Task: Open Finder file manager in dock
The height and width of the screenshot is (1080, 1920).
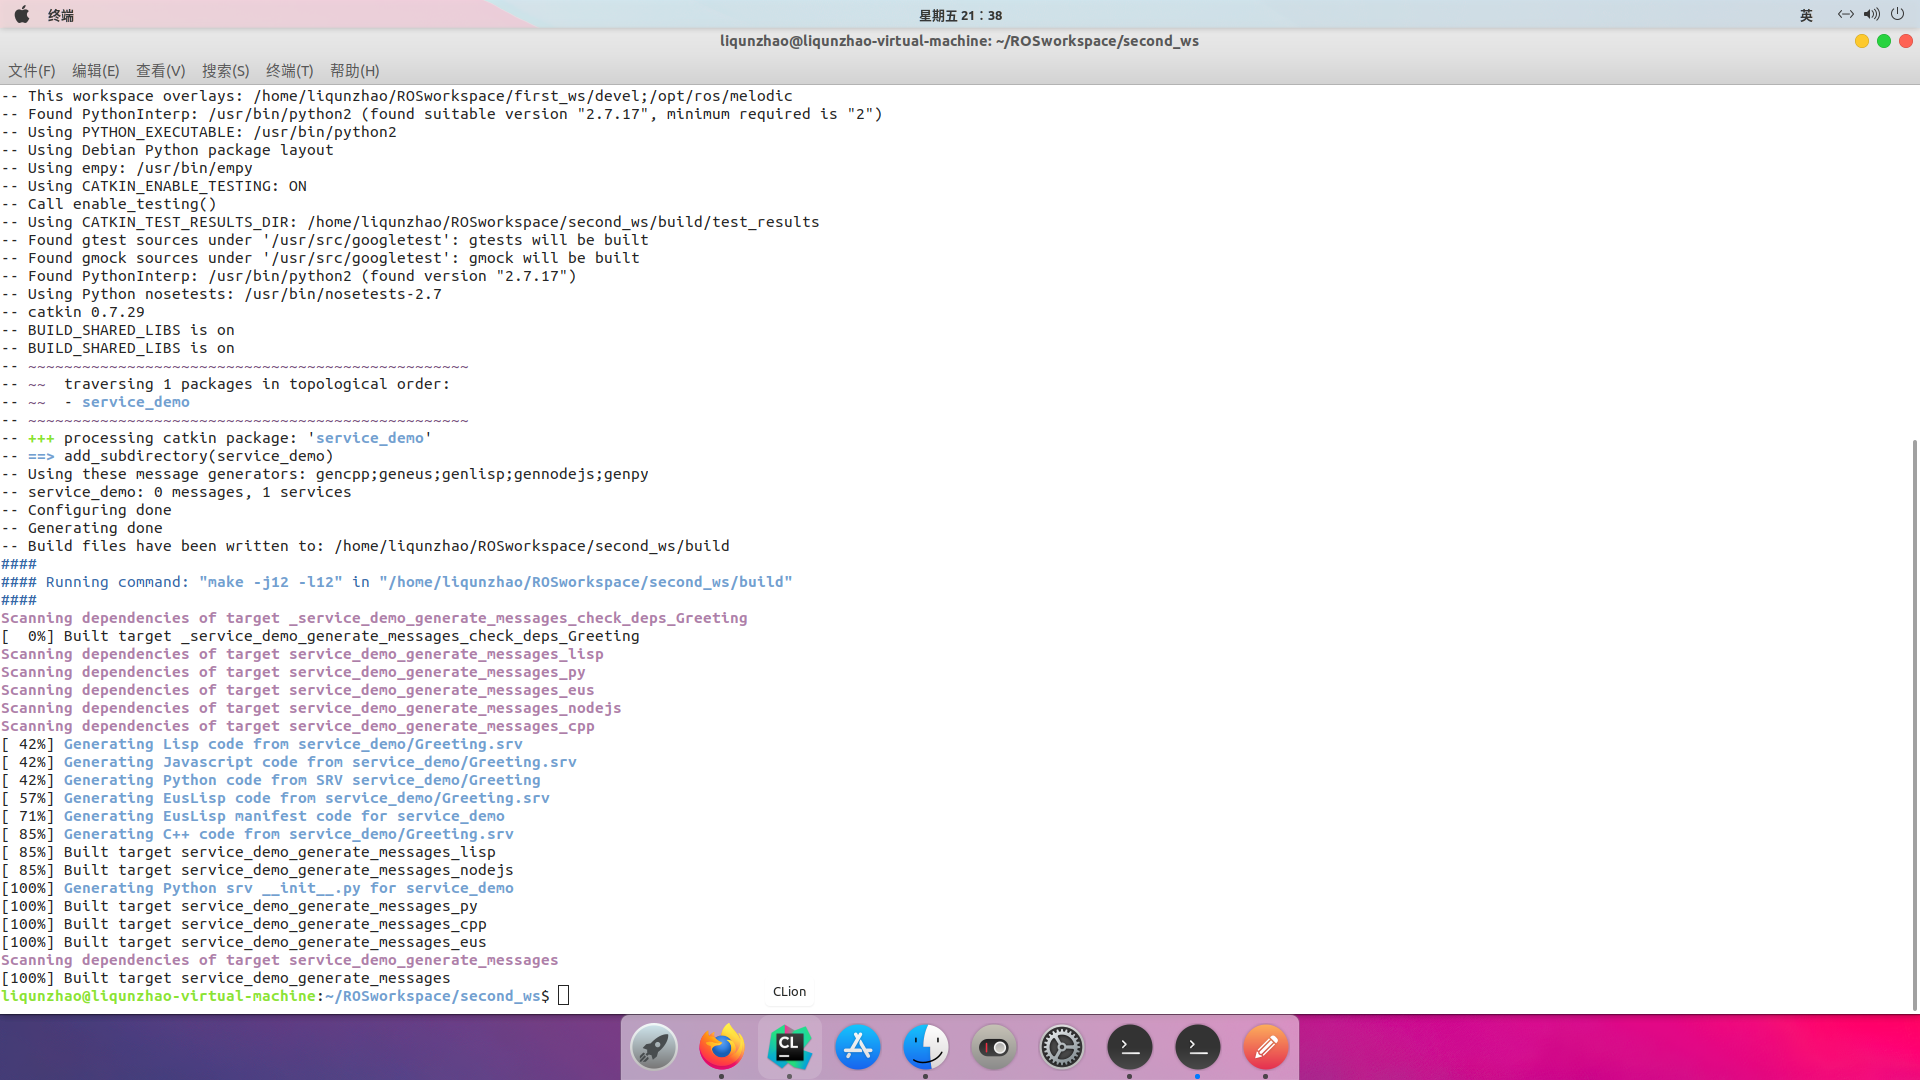Action: (x=926, y=1047)
